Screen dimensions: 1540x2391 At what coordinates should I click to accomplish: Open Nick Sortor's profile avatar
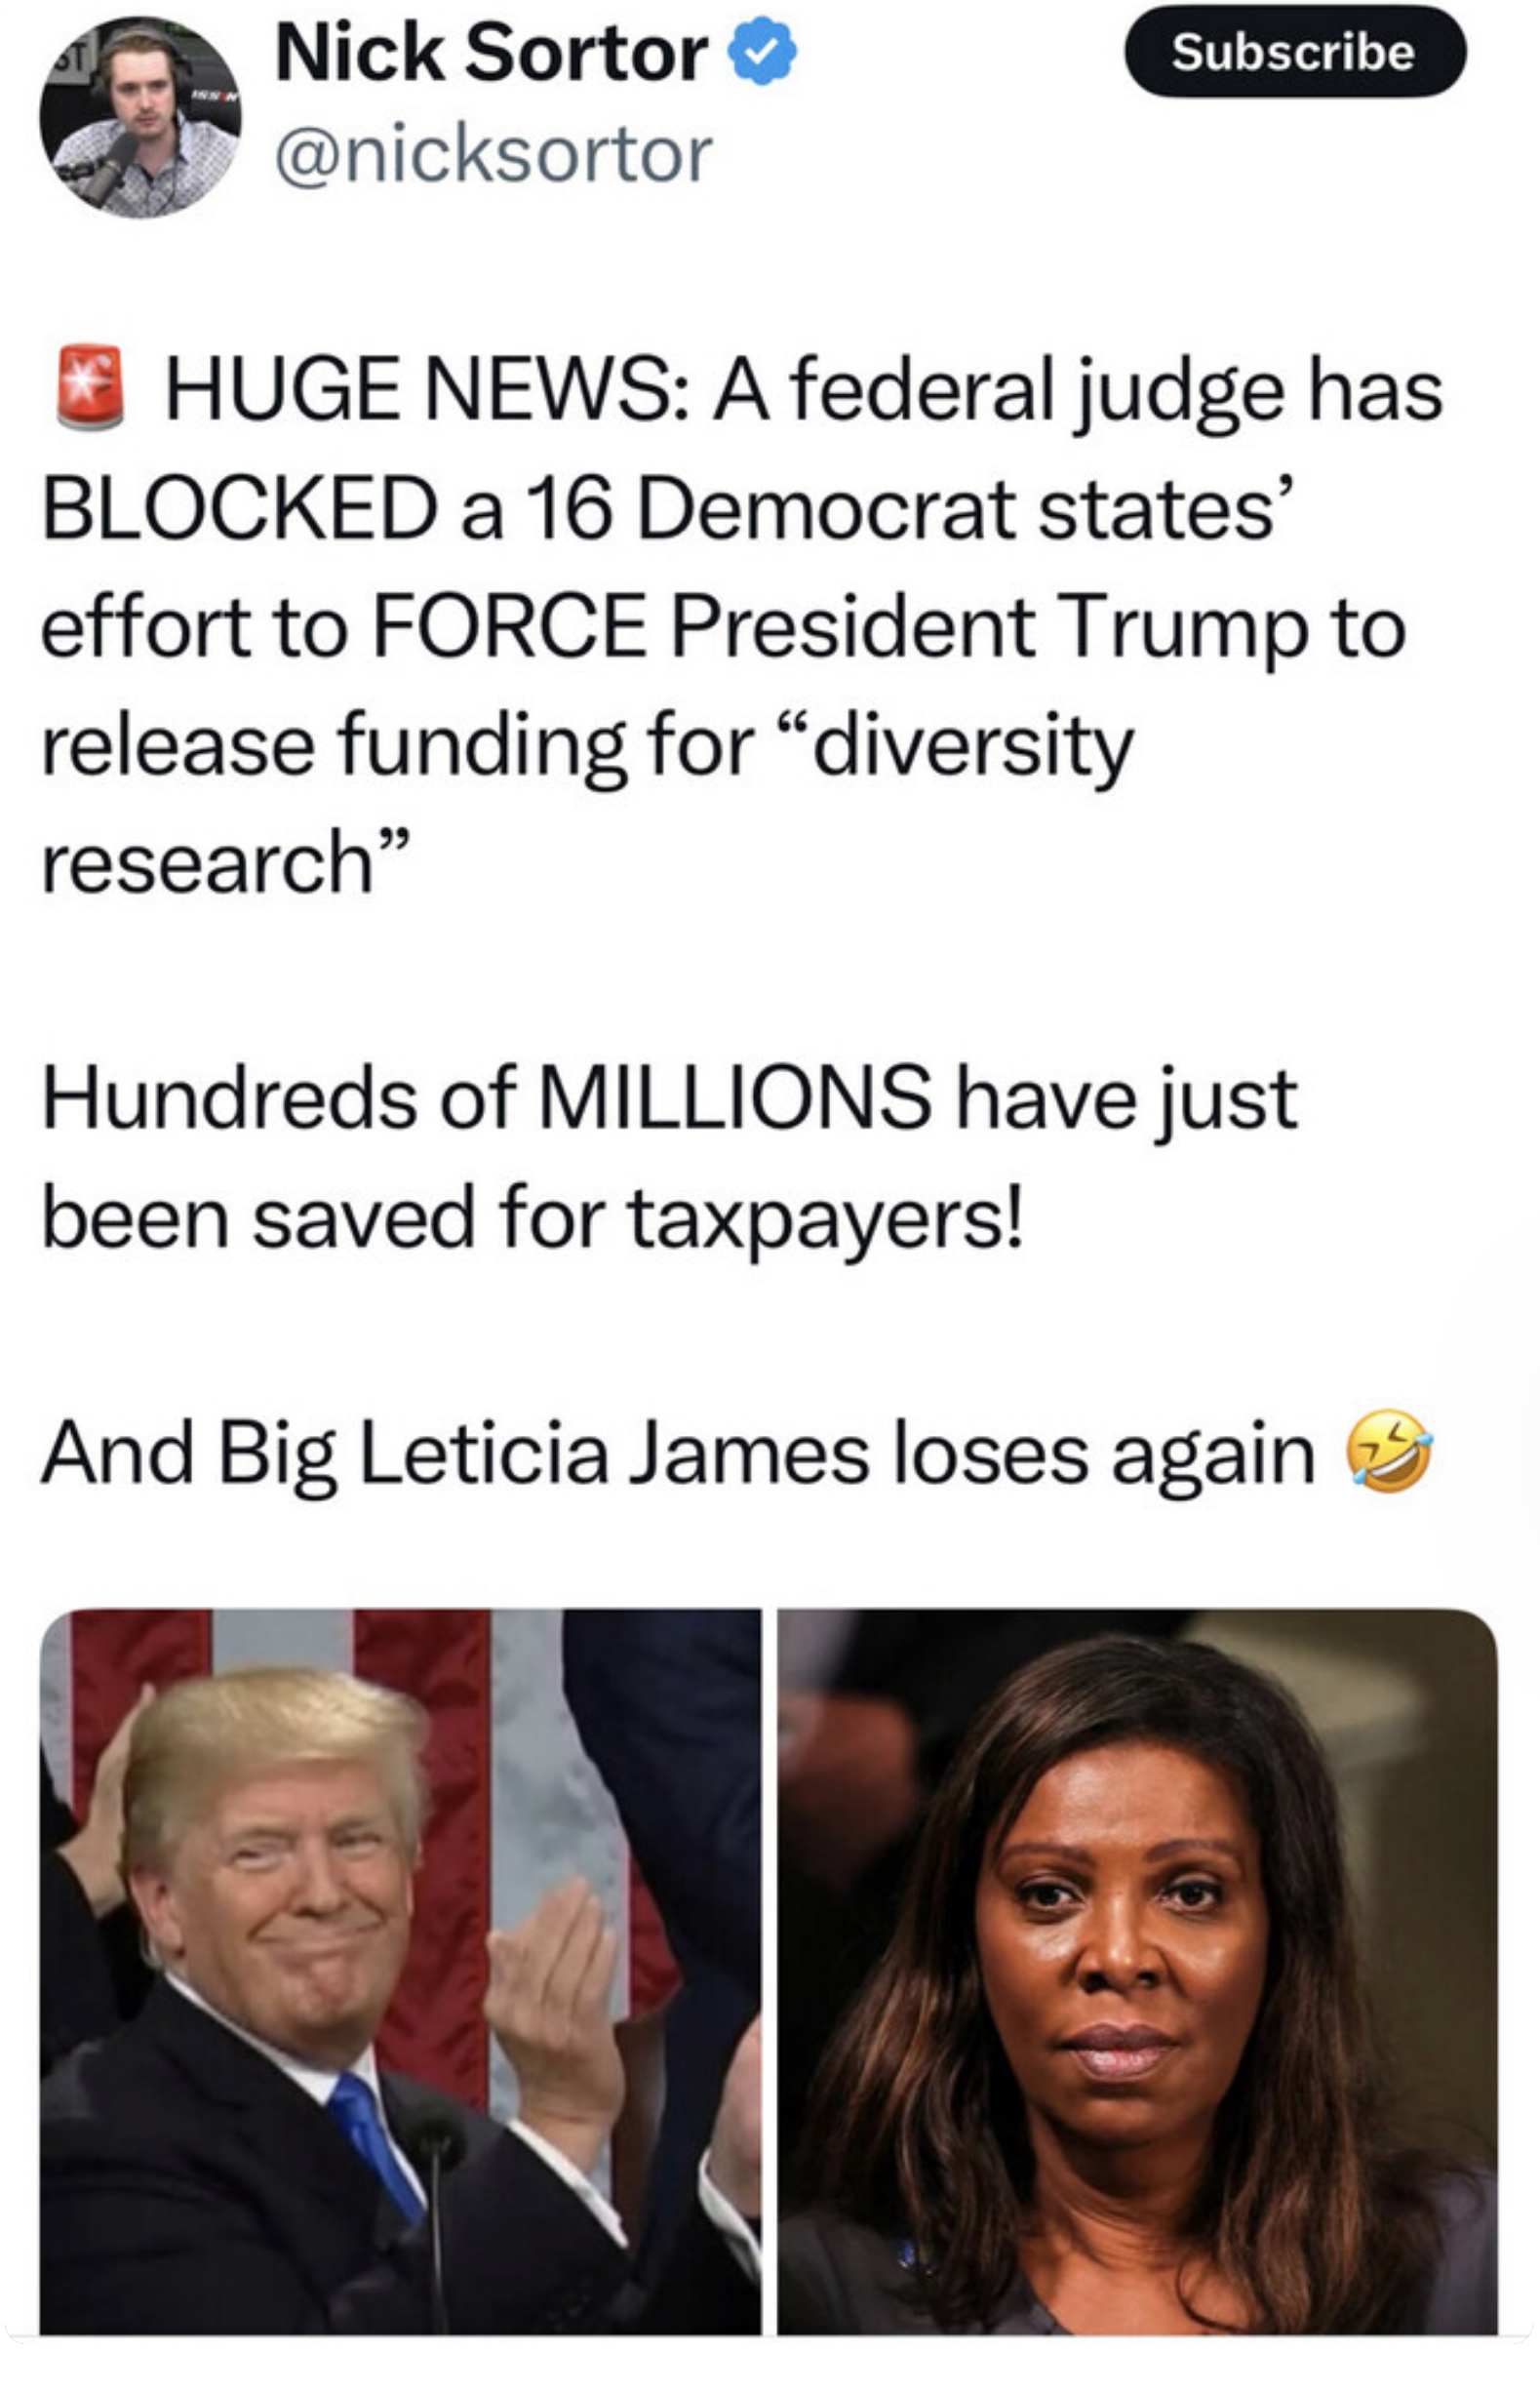coord(140,117)
